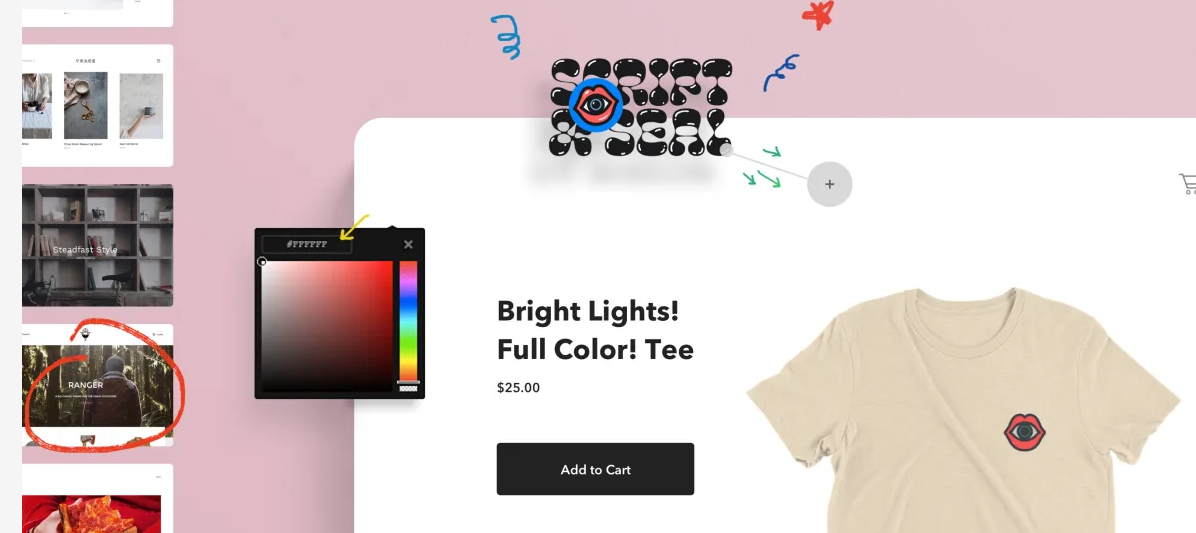Click the white circle color selector handle
Screen dimensions: 1196x533
pos(262,262)
